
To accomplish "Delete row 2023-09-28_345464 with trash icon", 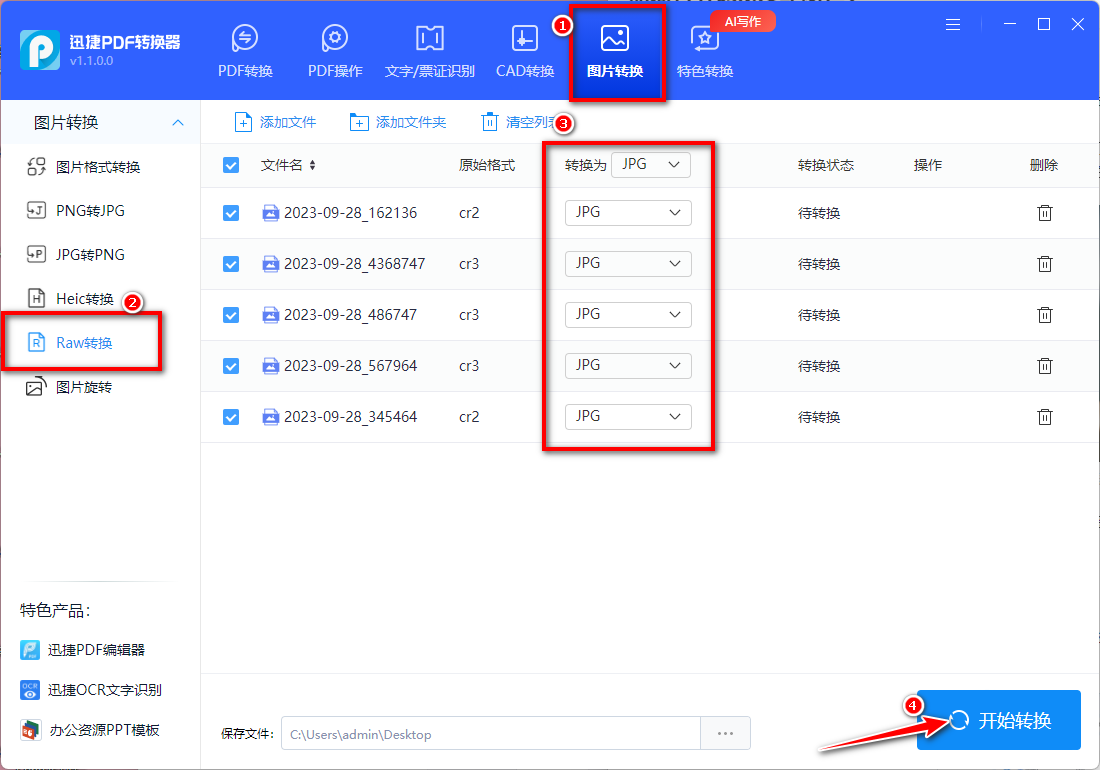I will (1045, 417).
